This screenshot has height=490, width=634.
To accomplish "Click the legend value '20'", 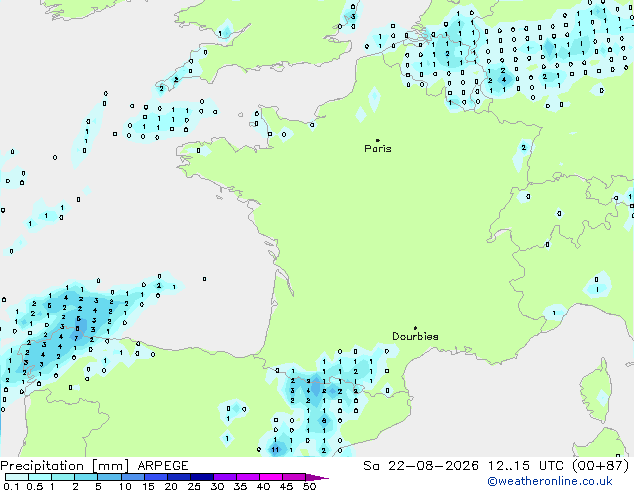I will (171, 486).
